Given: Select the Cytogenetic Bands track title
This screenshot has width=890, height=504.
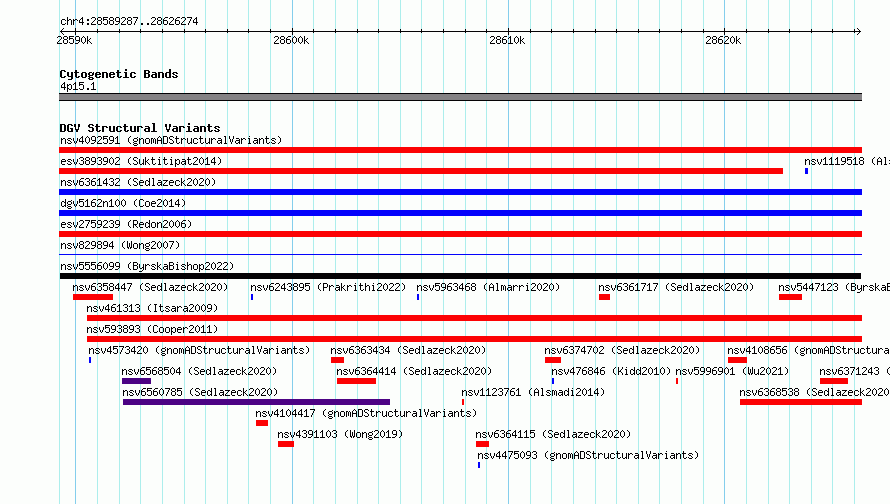Looking at the screenshot, I should 119,74.
